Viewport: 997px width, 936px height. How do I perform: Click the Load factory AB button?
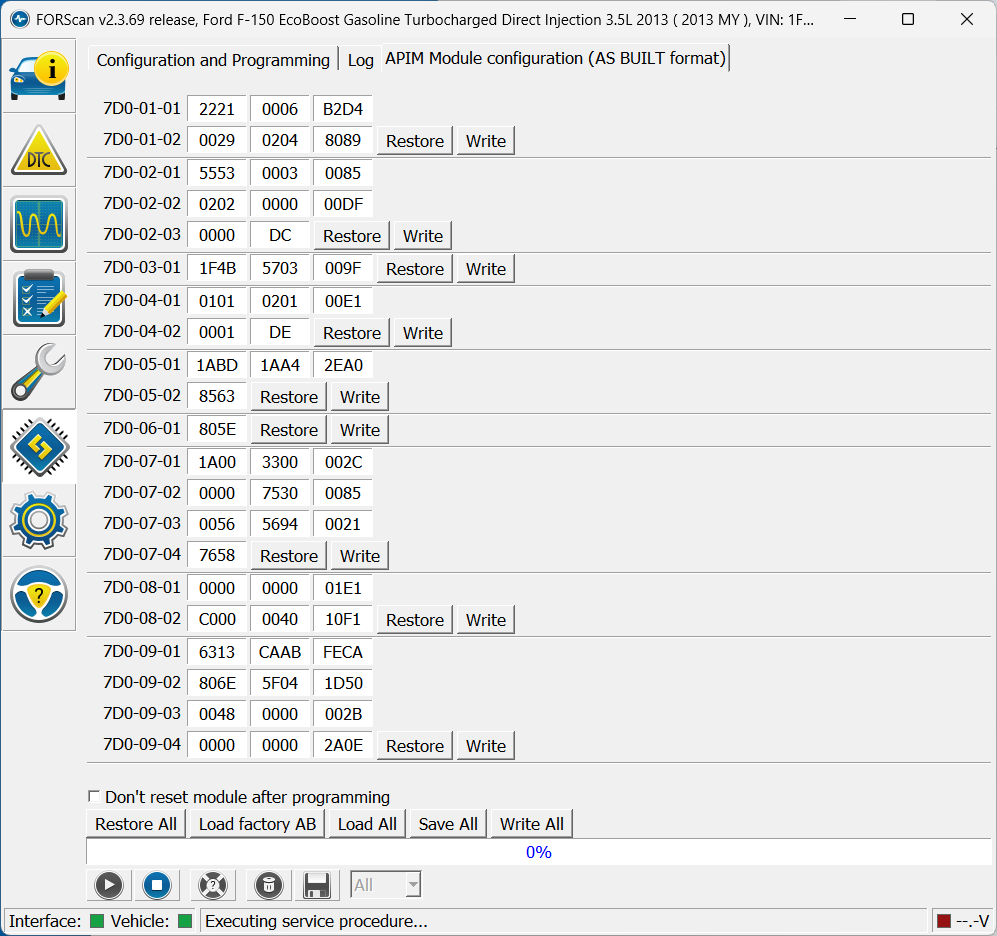click(x=257, y=824)
